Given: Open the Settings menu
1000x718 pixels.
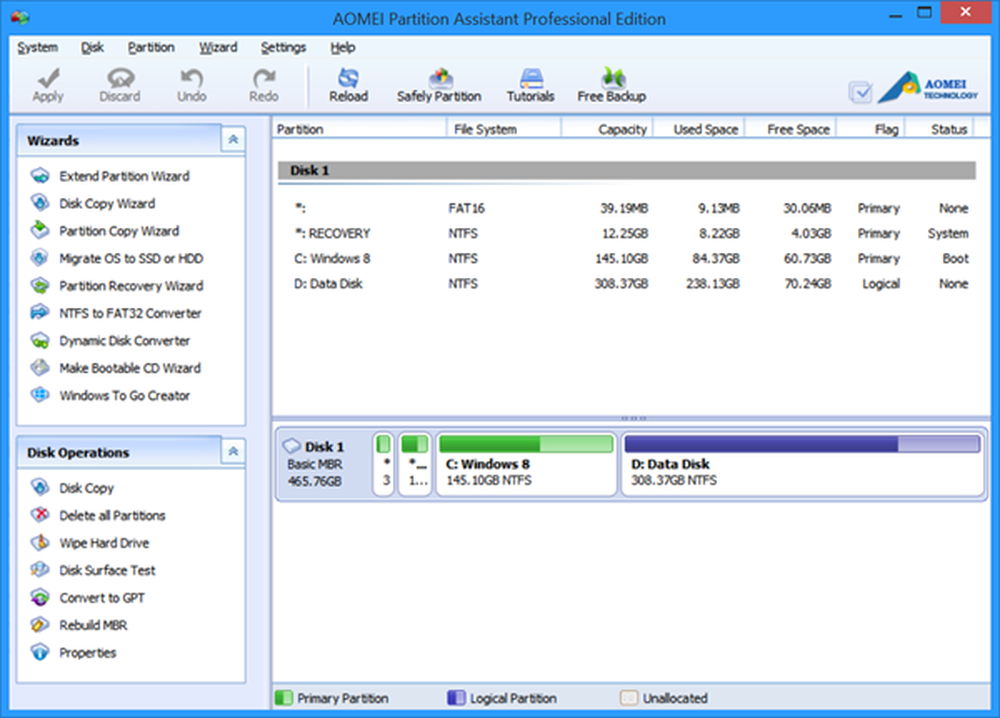Looking at the screenshot, I should [x=283, y=47].
